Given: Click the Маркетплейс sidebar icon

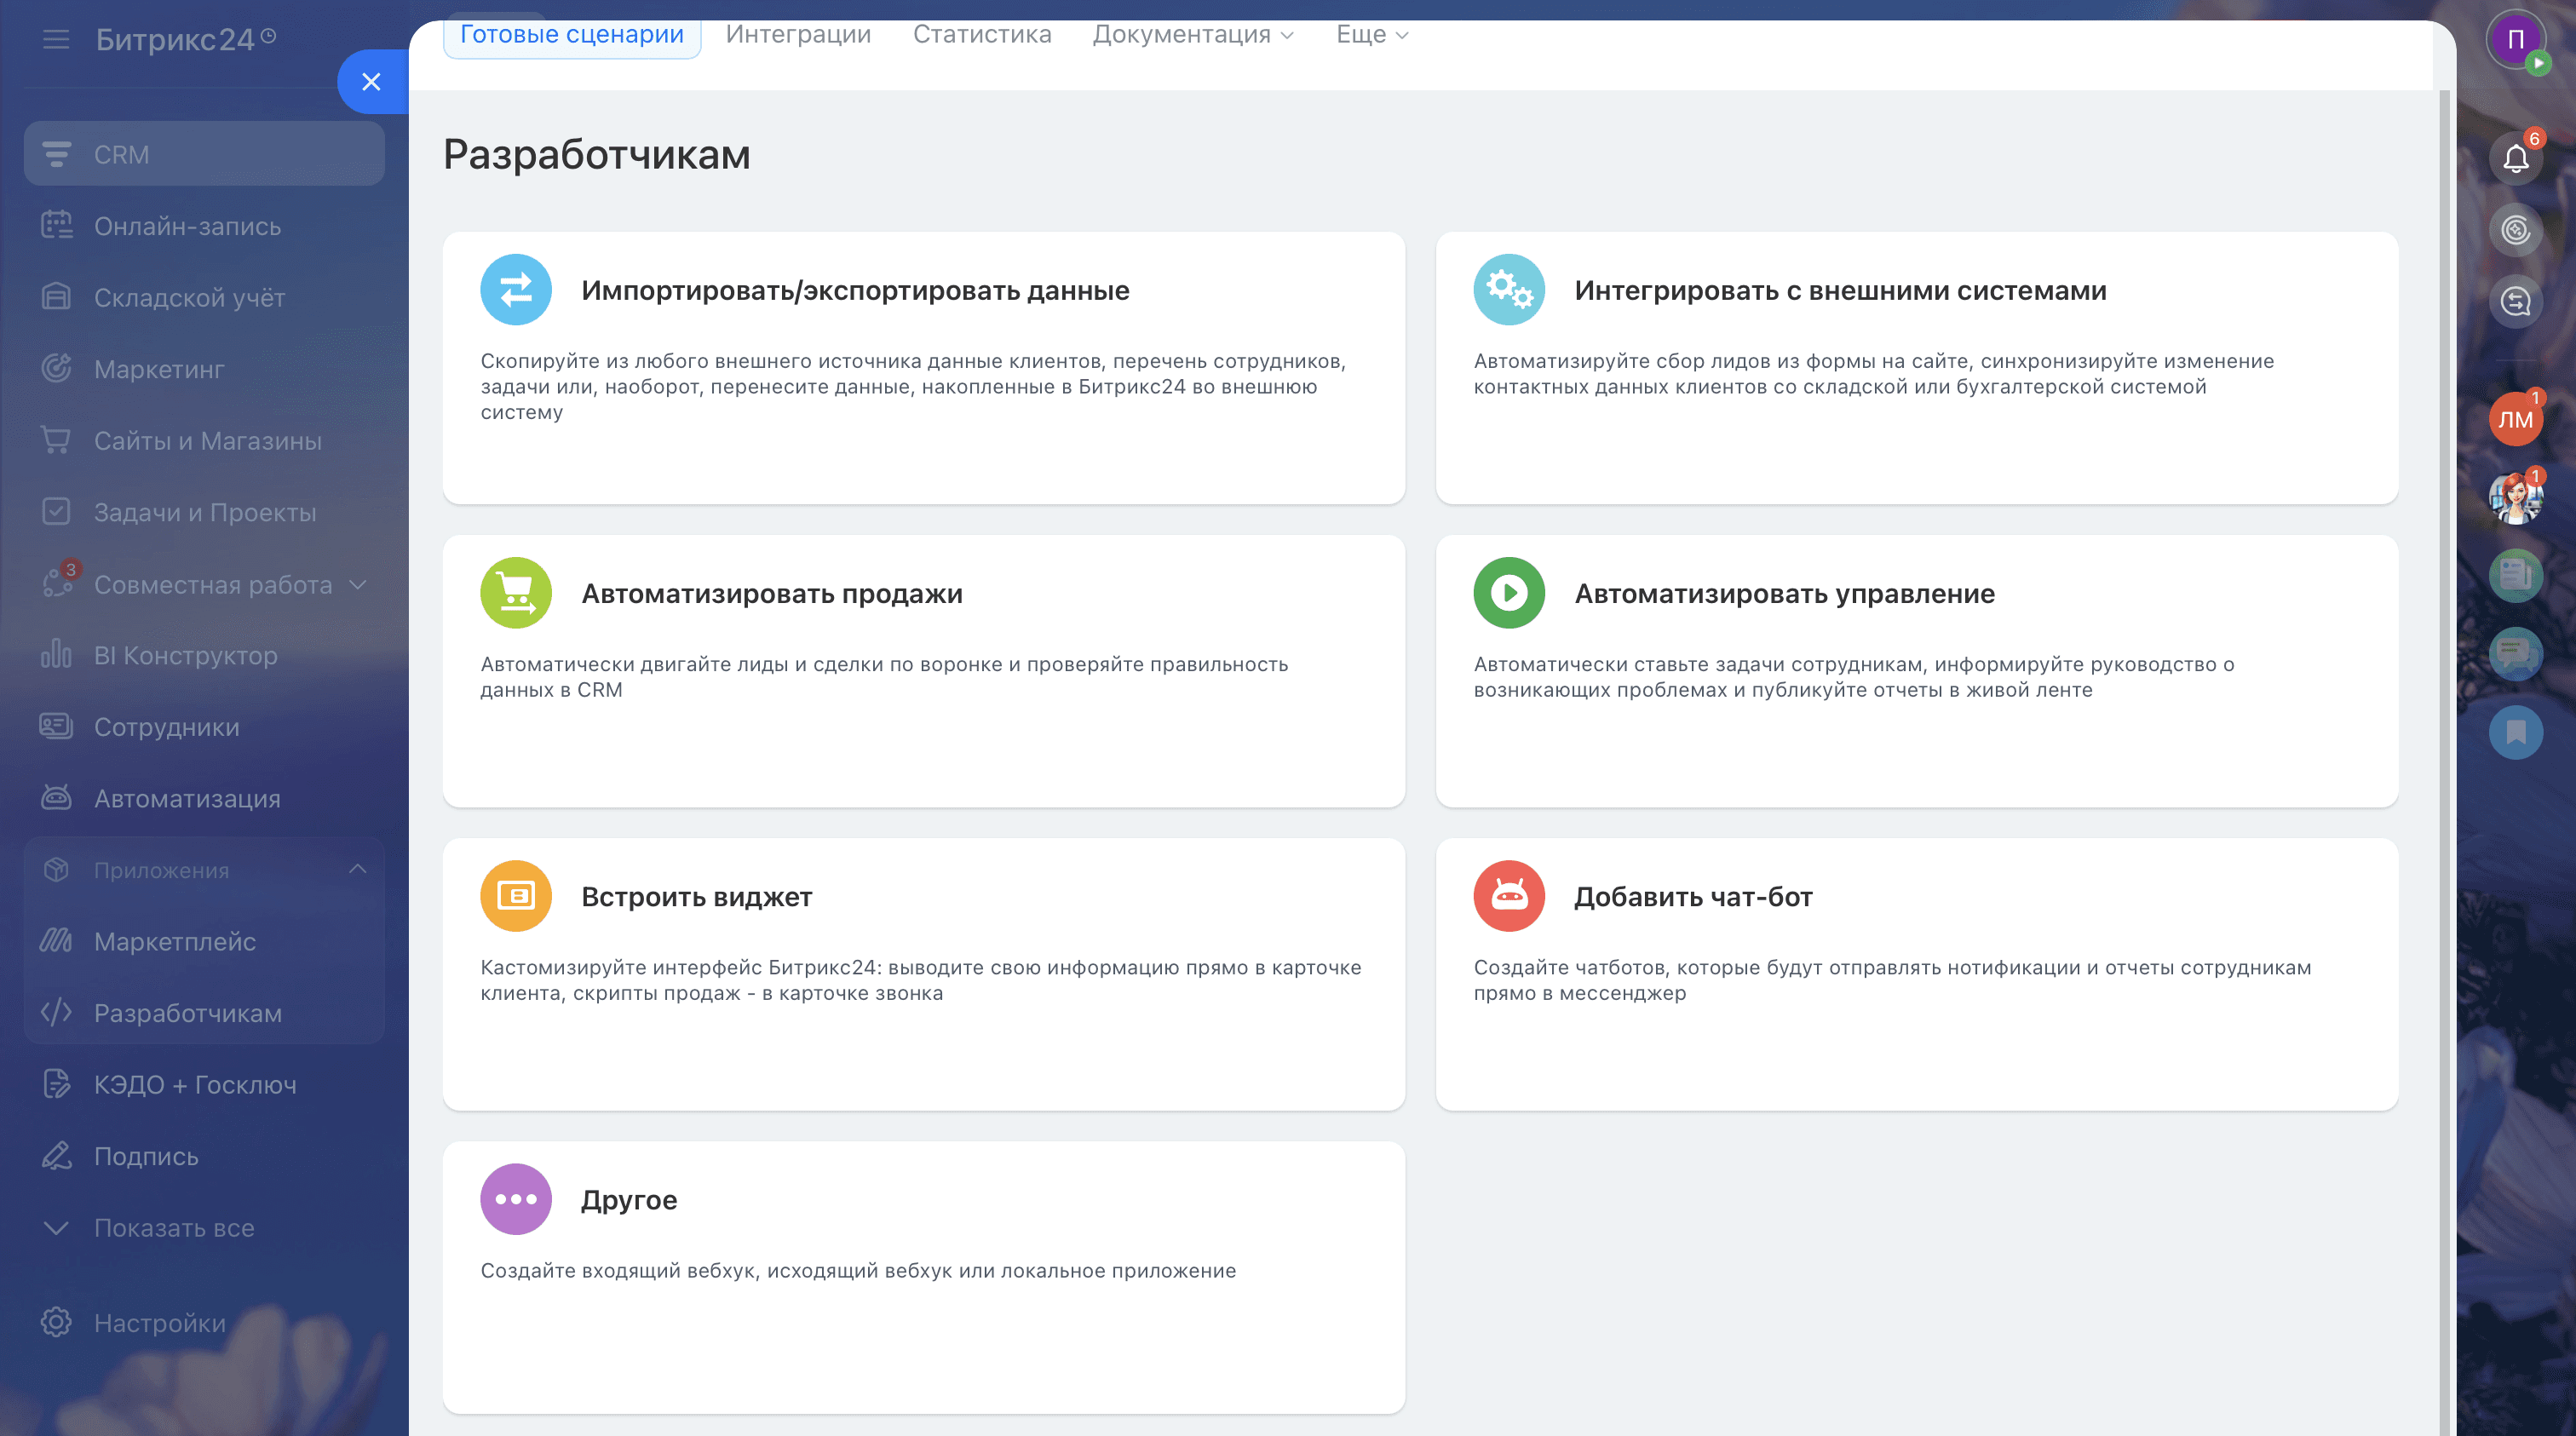Looking at the screenshot, I should (57, 940).
